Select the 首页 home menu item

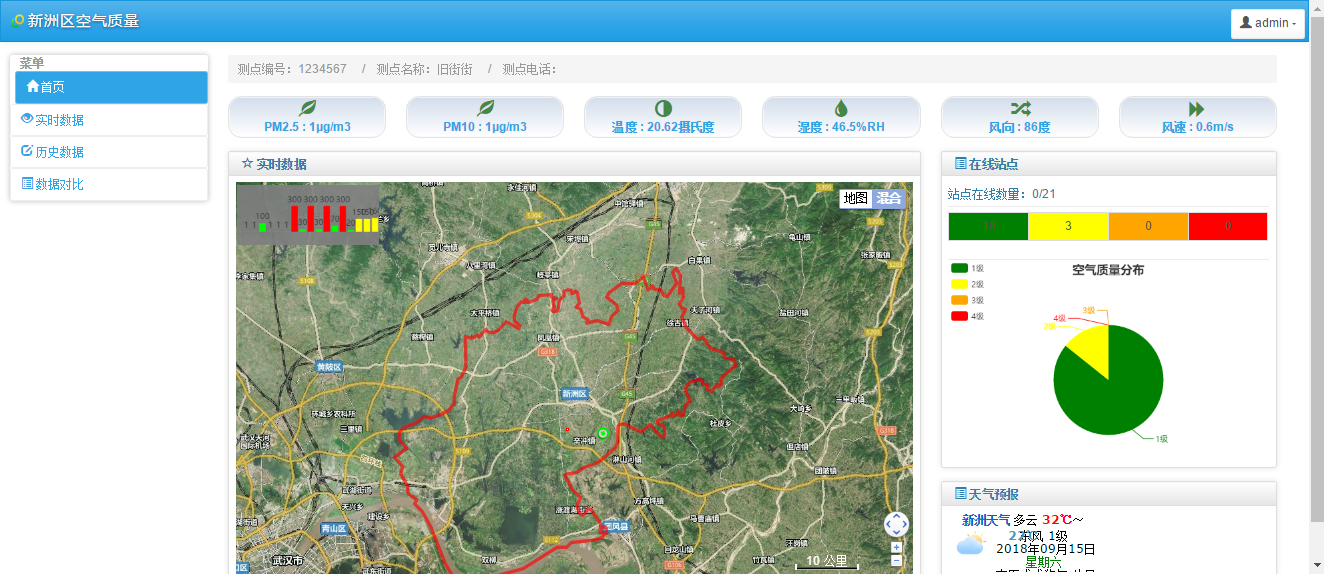[111, 87]
